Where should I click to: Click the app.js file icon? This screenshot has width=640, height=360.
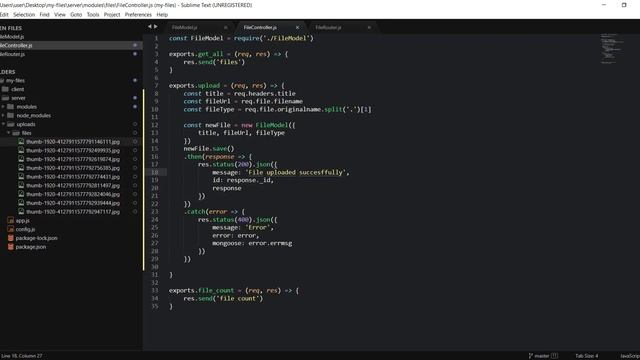tap(11, 220)
